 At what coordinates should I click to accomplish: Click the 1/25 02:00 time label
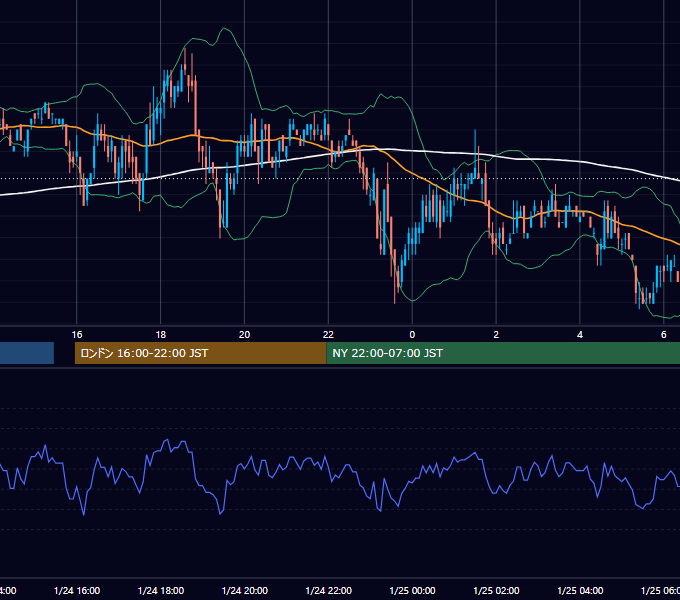pos(496,590)
